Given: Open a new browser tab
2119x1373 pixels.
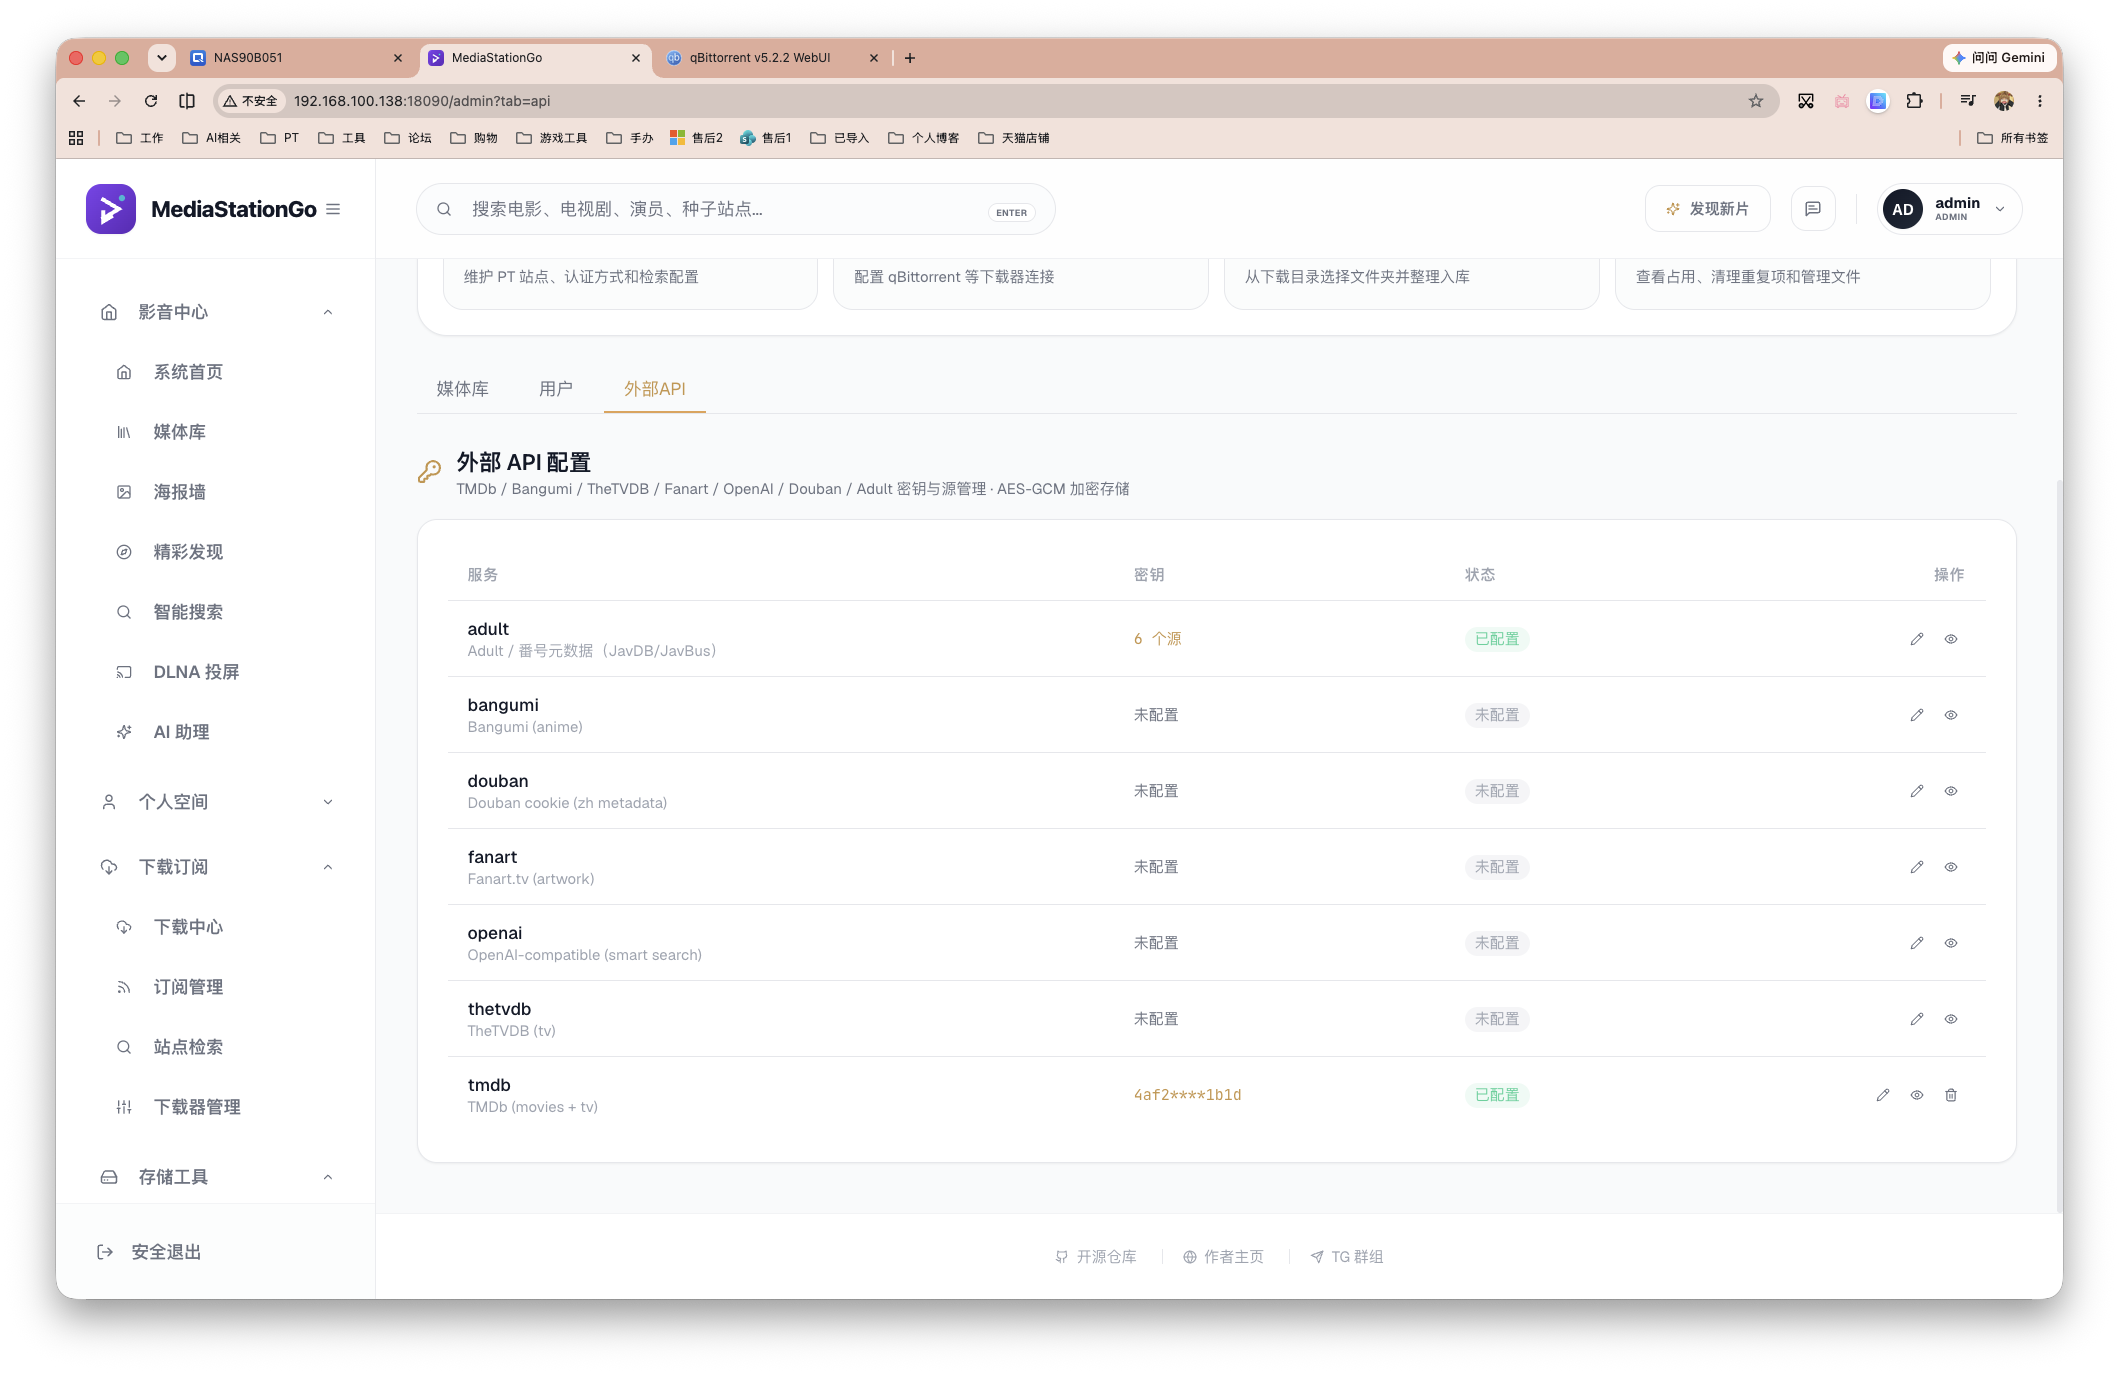Looking at the screenshot, I should tap(909, 58).
